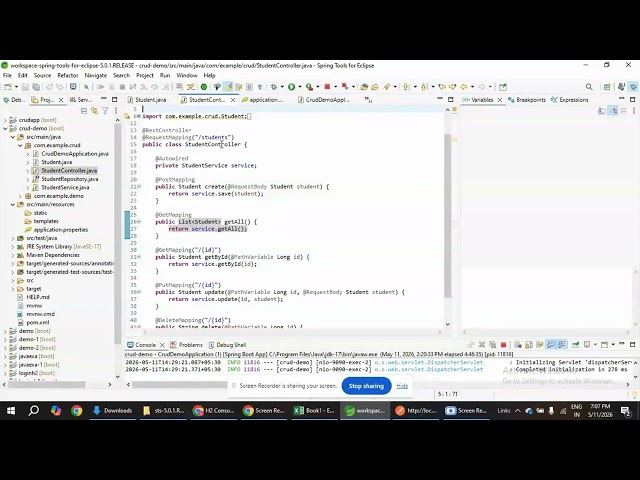Click the Debug bug toolbar icon

click(x=273, y=87)
